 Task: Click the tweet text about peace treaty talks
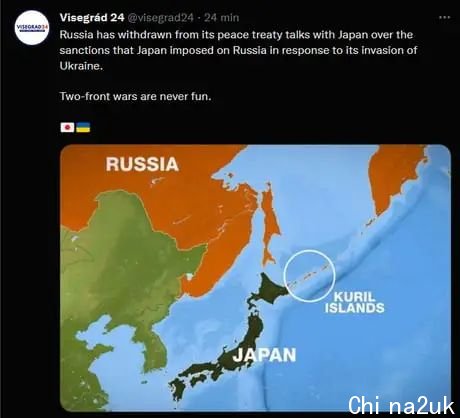tap(238, 50)
